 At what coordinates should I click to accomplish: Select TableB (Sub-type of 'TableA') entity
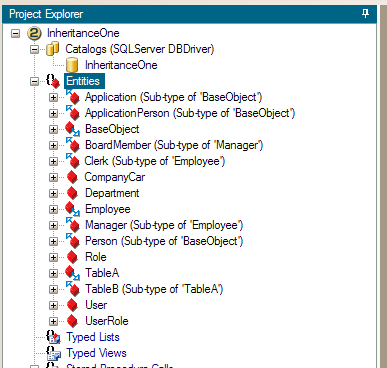[154, 289]
